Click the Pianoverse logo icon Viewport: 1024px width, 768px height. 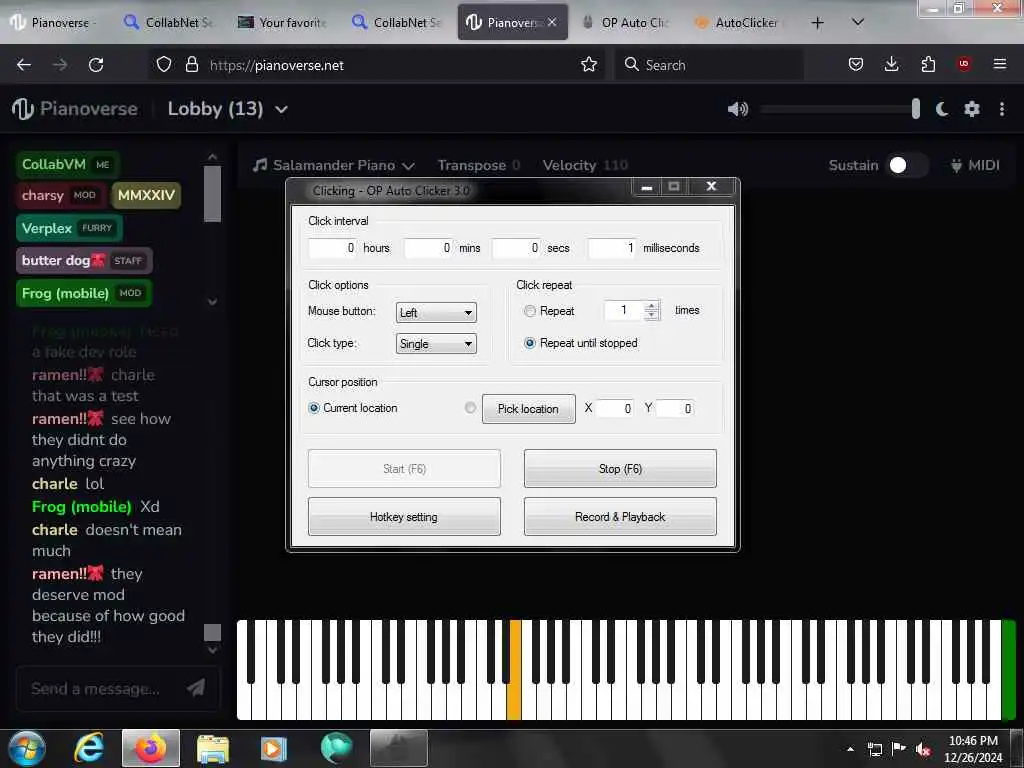22,108
